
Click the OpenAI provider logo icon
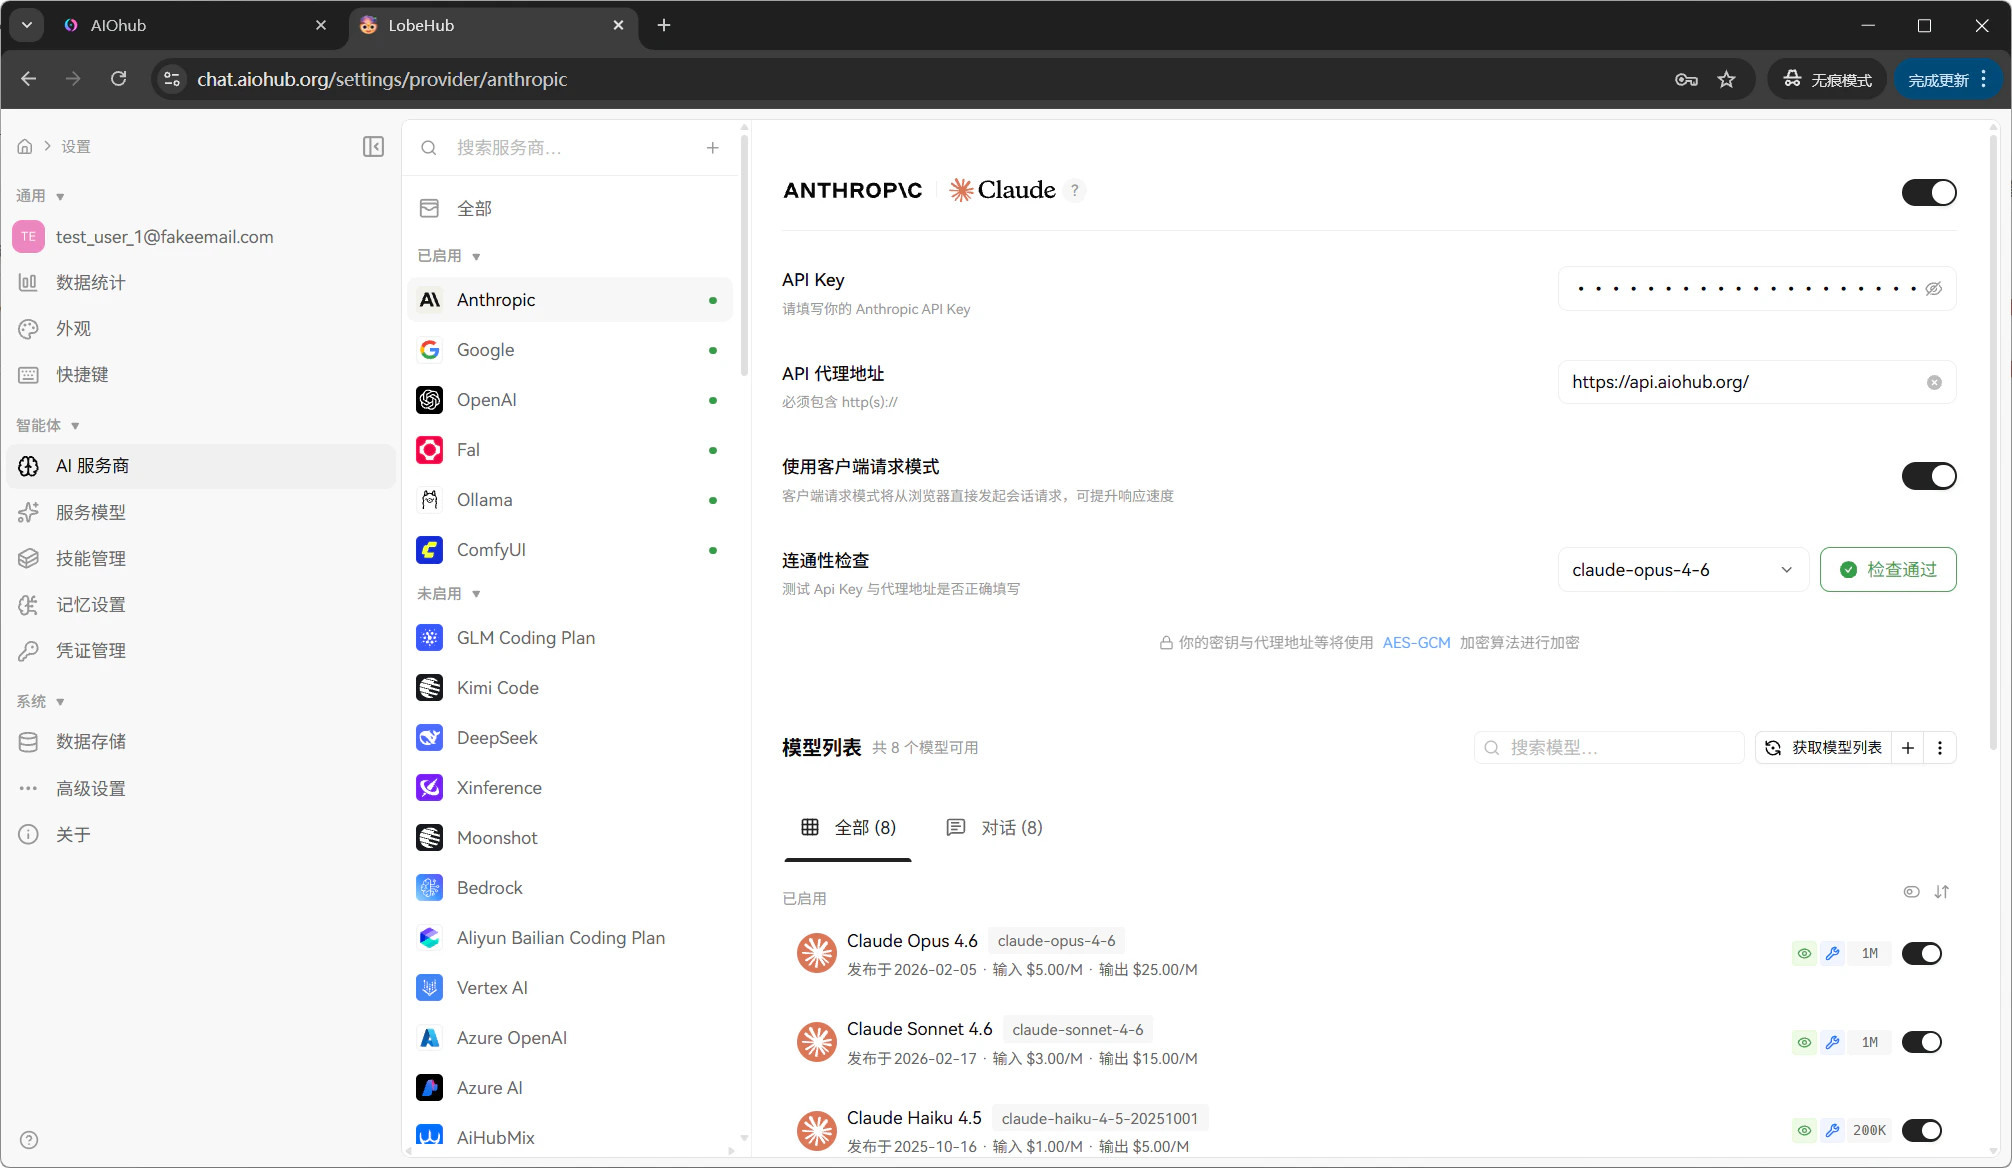point(430,400)
